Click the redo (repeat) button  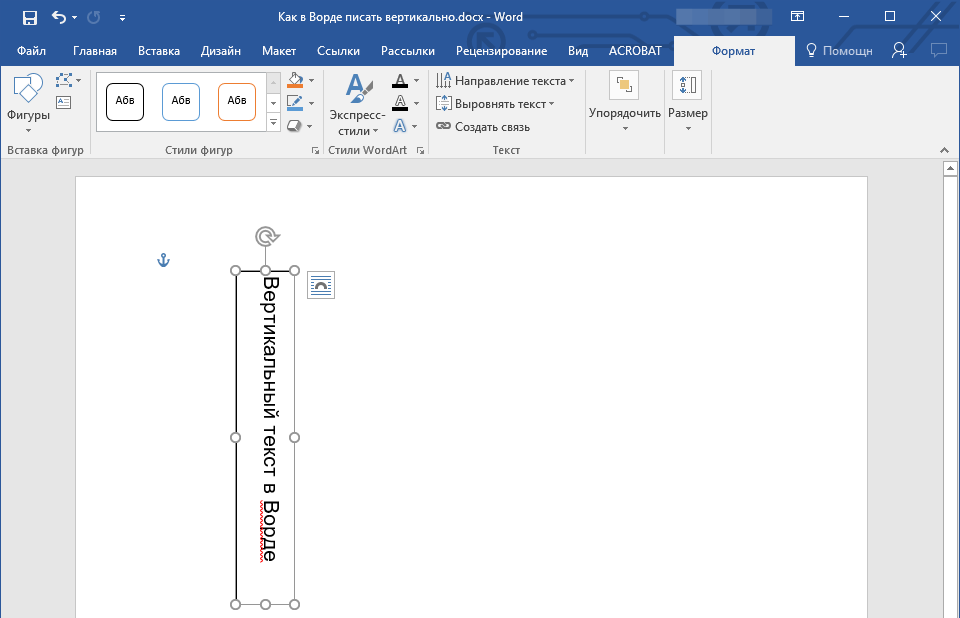(x=94, y=17)
